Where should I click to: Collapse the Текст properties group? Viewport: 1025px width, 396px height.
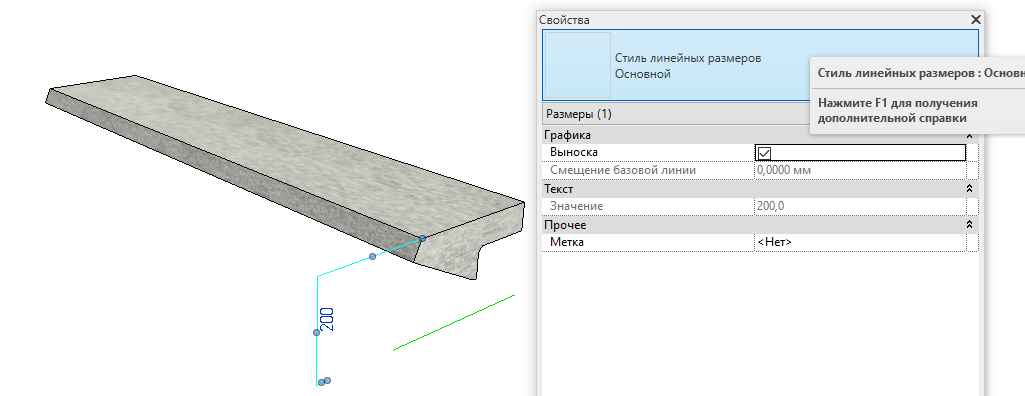(969, 189)
